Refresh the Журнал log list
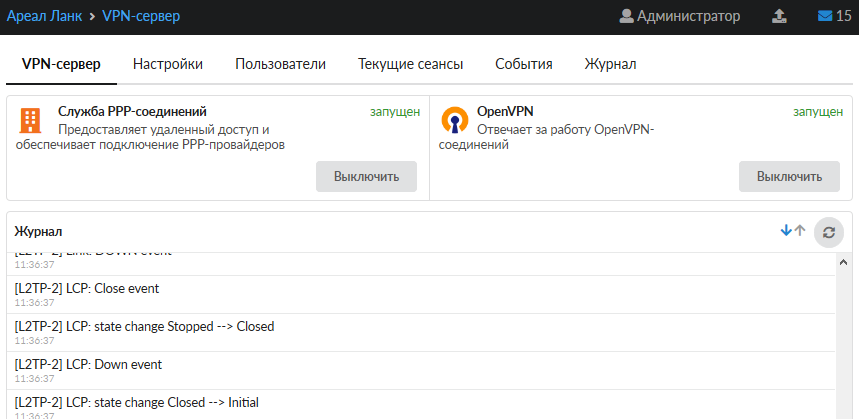 tap(828, 232)
